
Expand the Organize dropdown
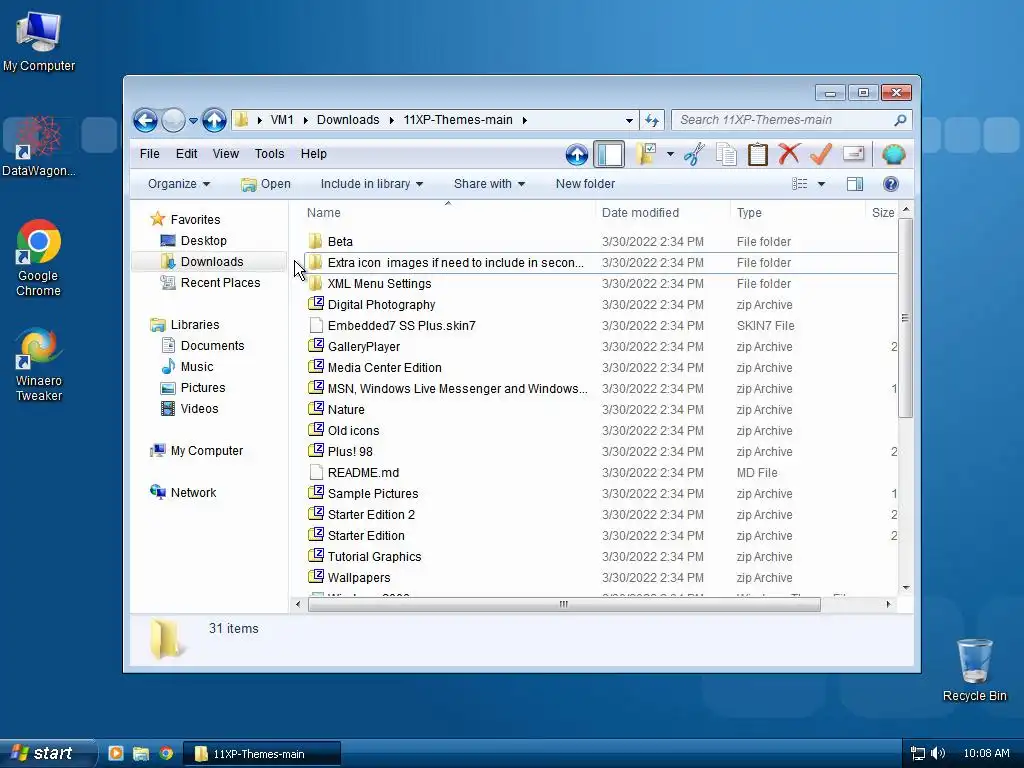(x=178, y=184)
